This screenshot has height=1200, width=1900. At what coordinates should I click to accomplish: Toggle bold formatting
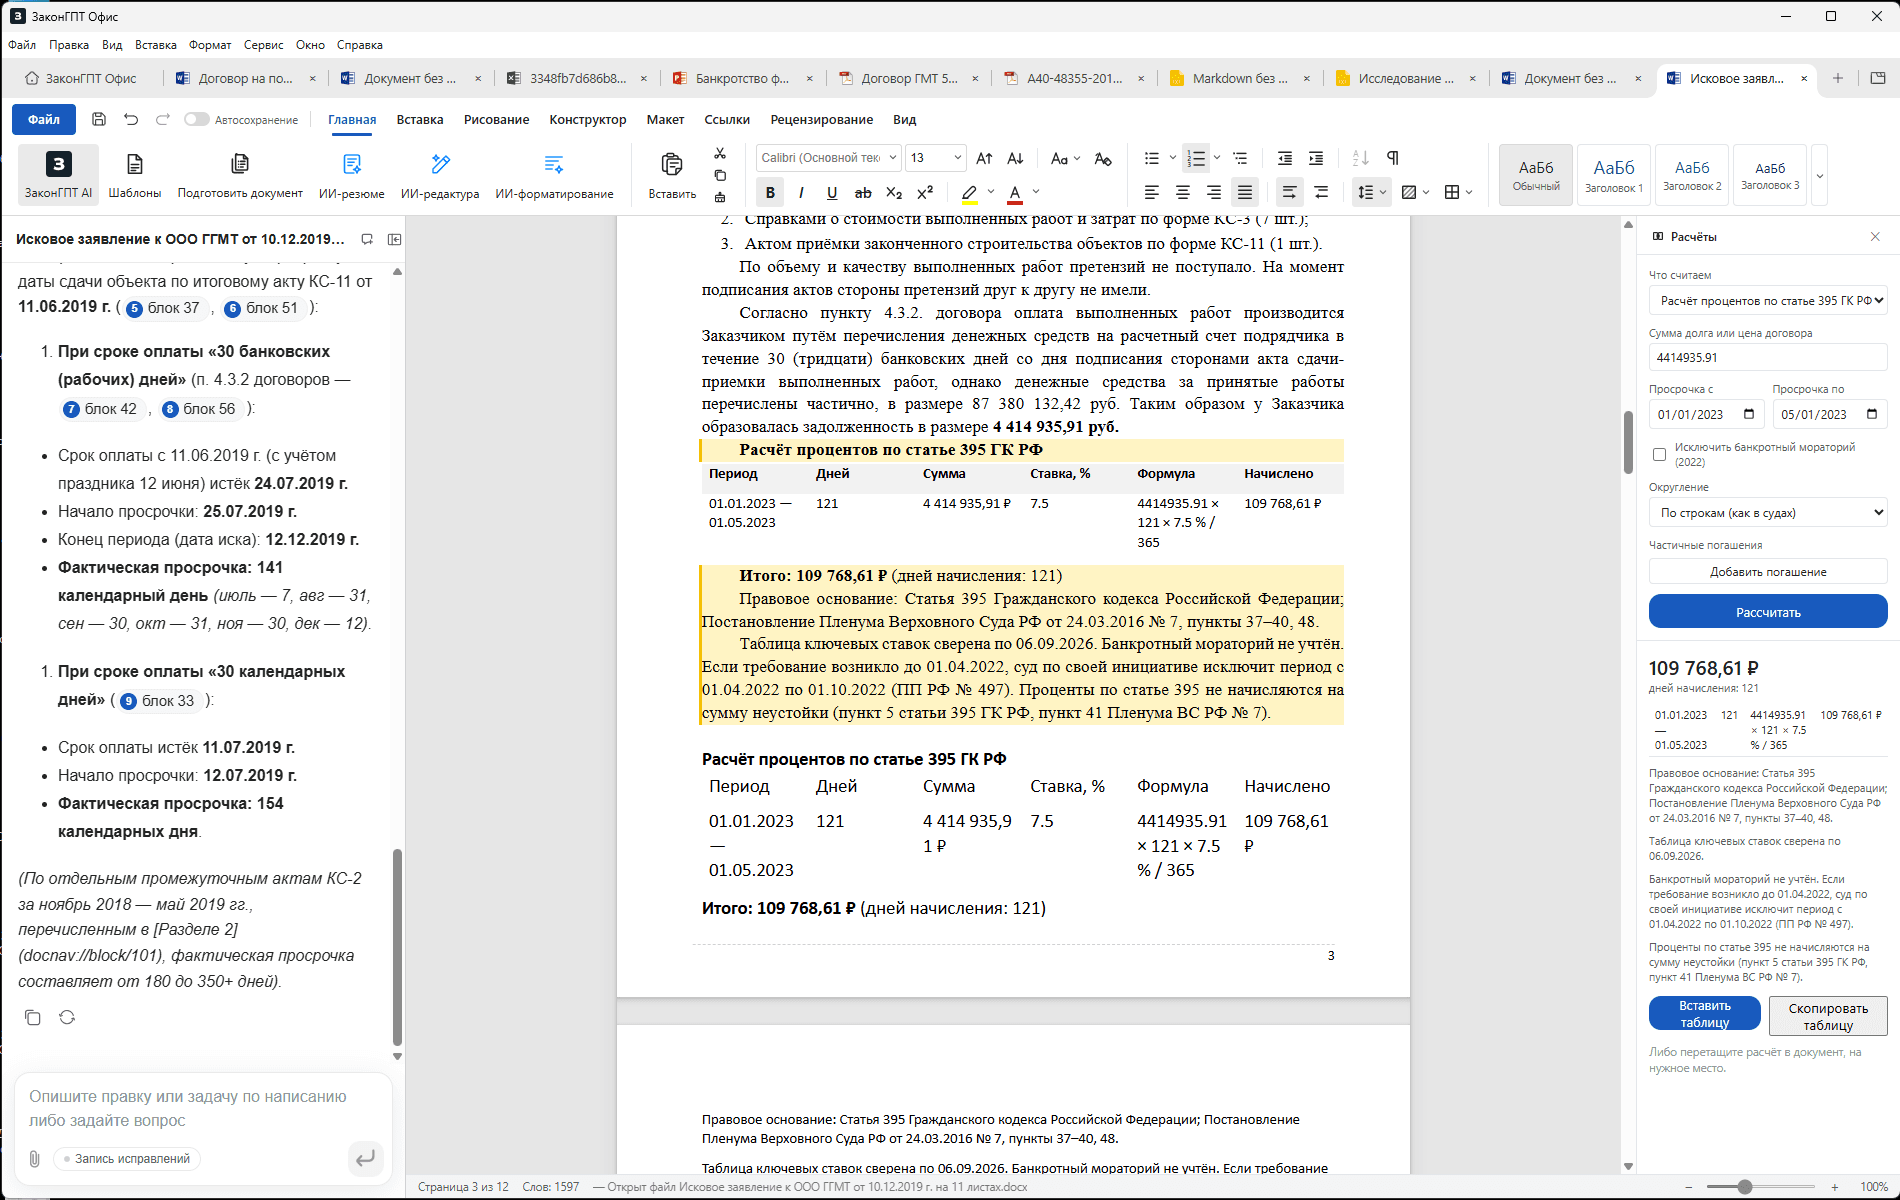coord(770,192)
